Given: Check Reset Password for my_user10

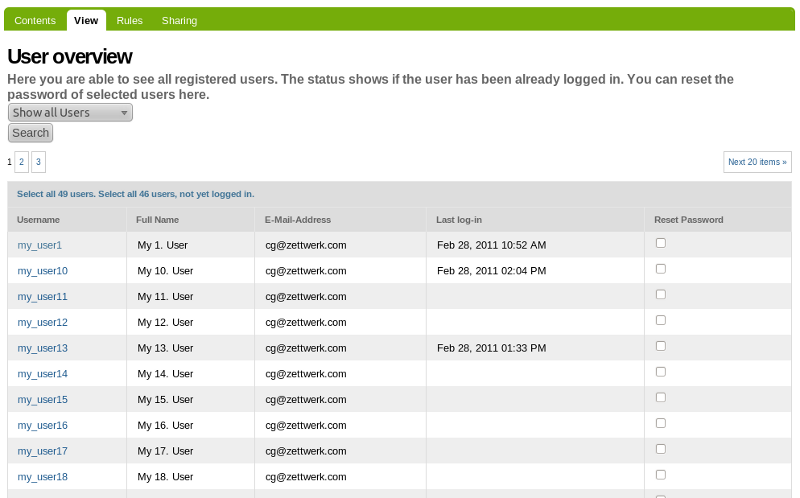Looking at the screenshot, I should click(x=661, y=269).
